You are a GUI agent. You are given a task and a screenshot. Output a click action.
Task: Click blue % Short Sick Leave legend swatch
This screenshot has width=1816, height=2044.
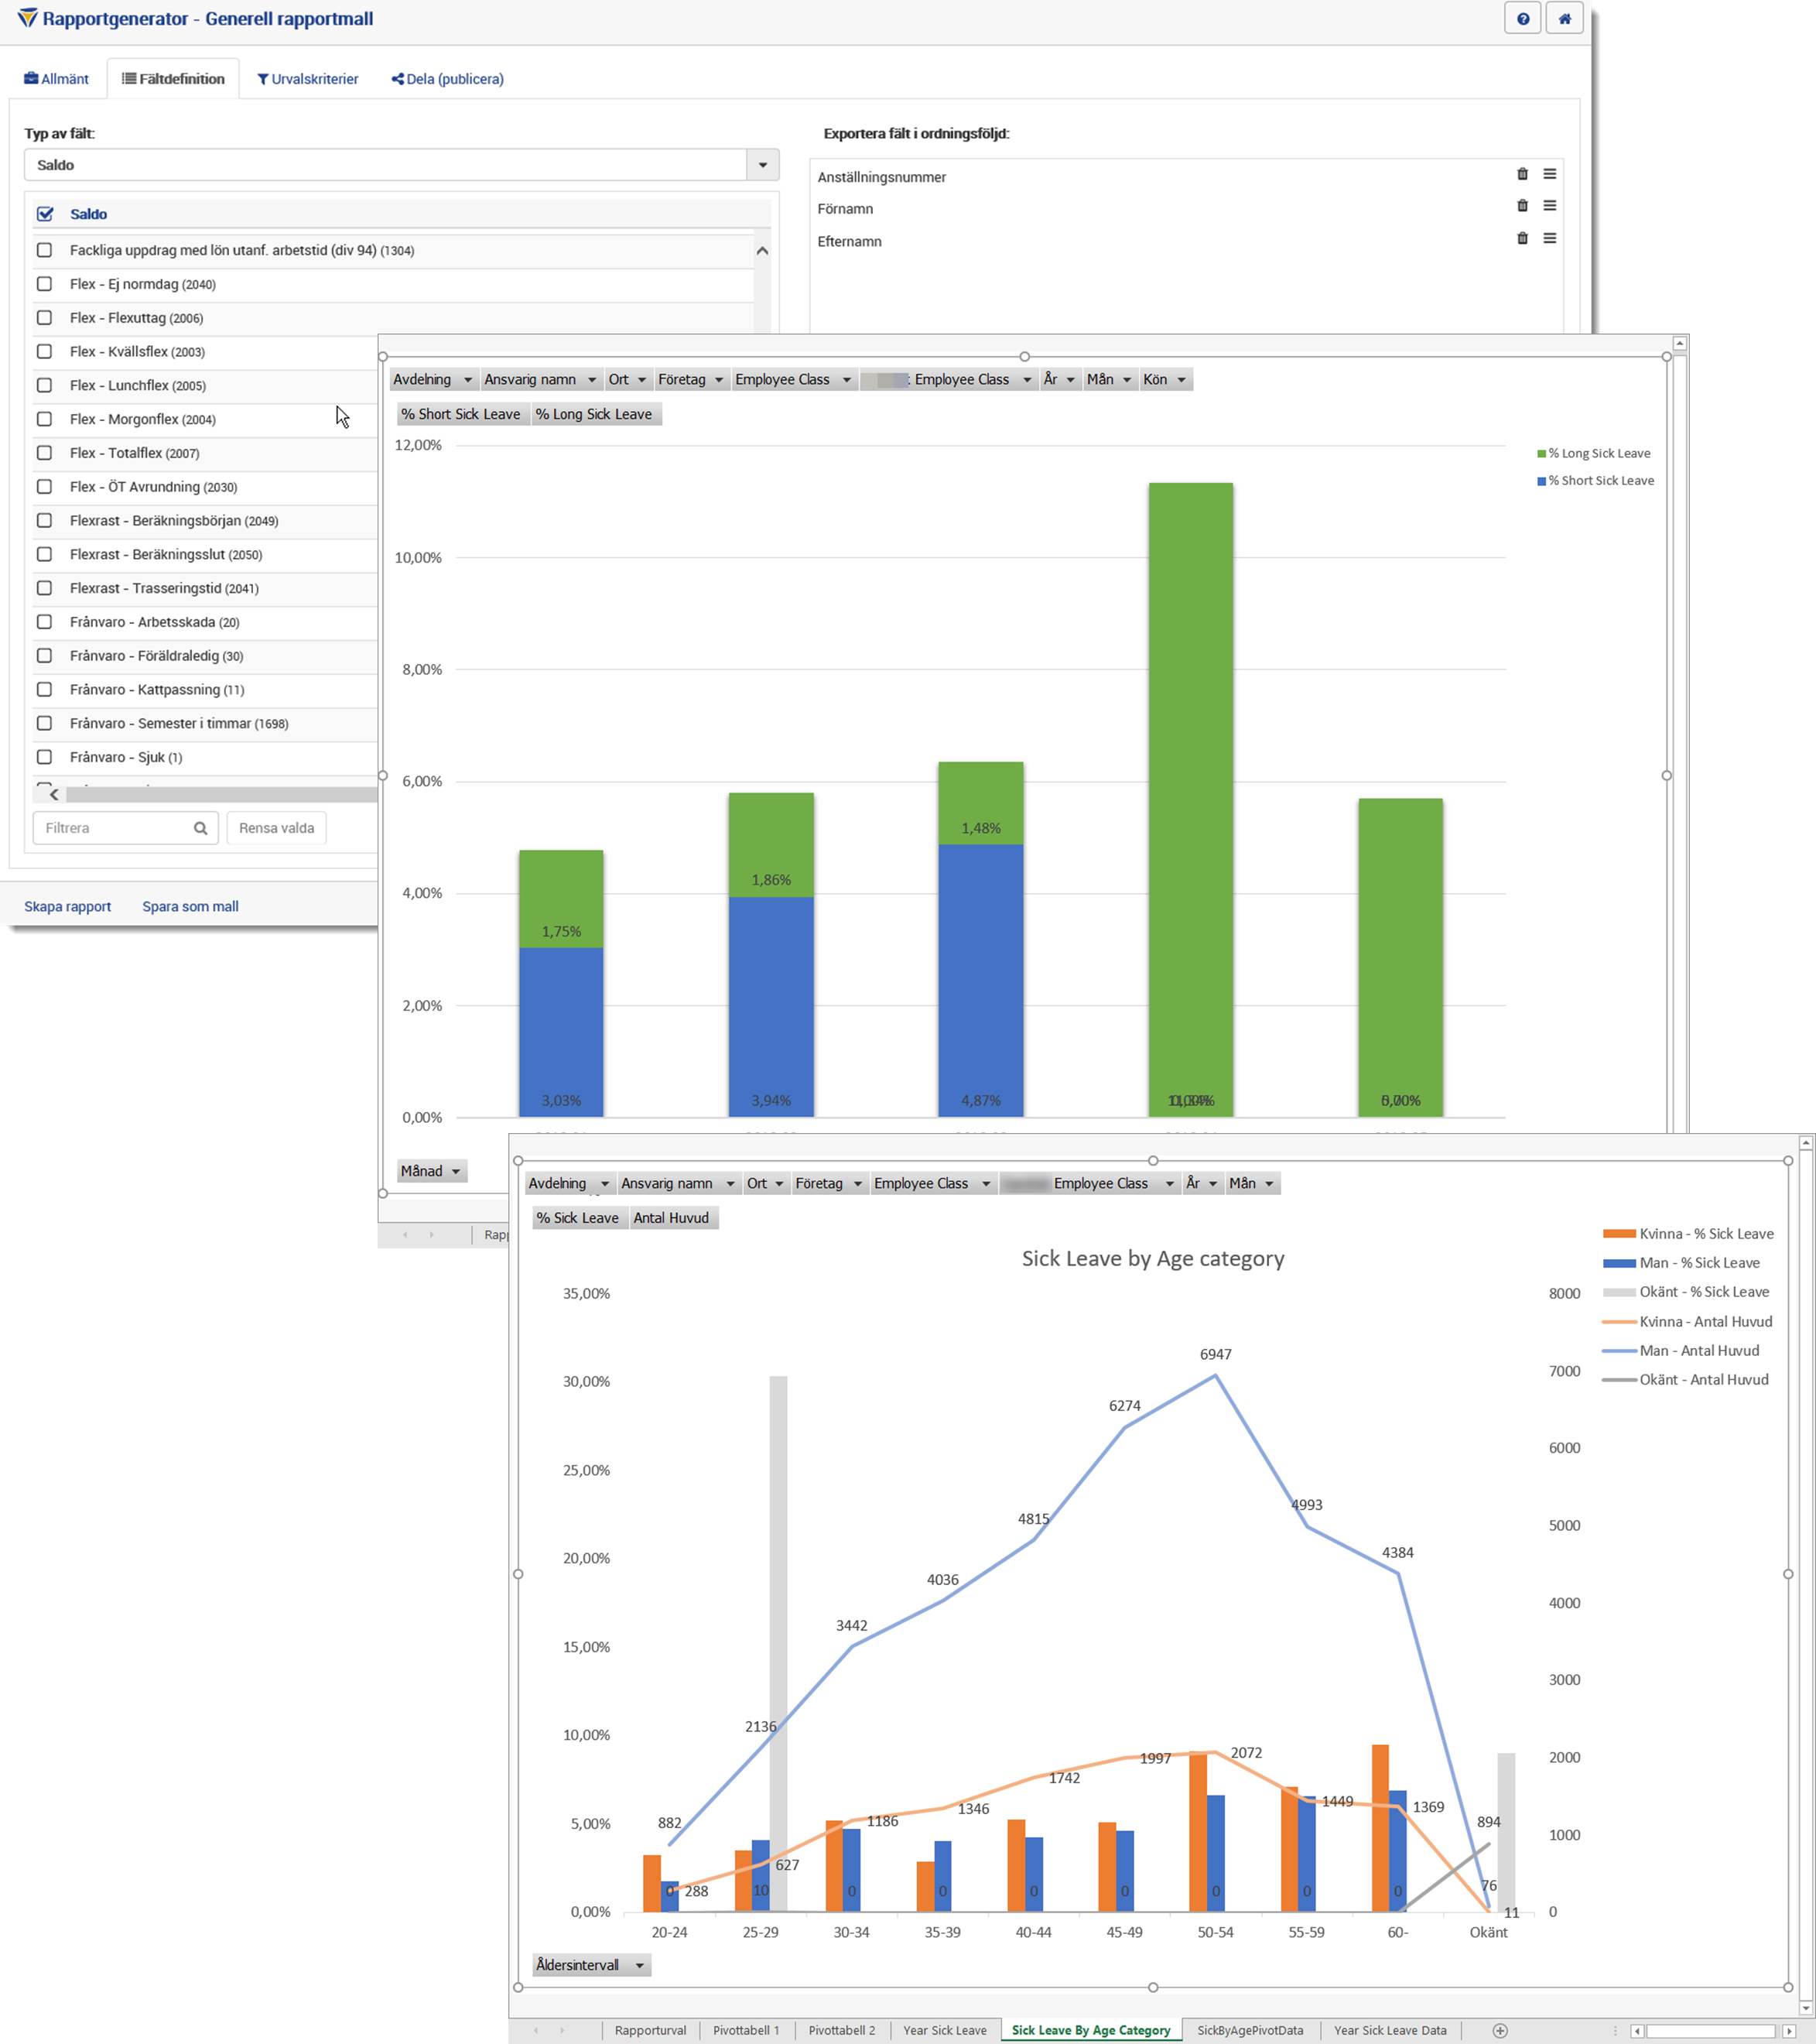click(x=1541, y=481)
